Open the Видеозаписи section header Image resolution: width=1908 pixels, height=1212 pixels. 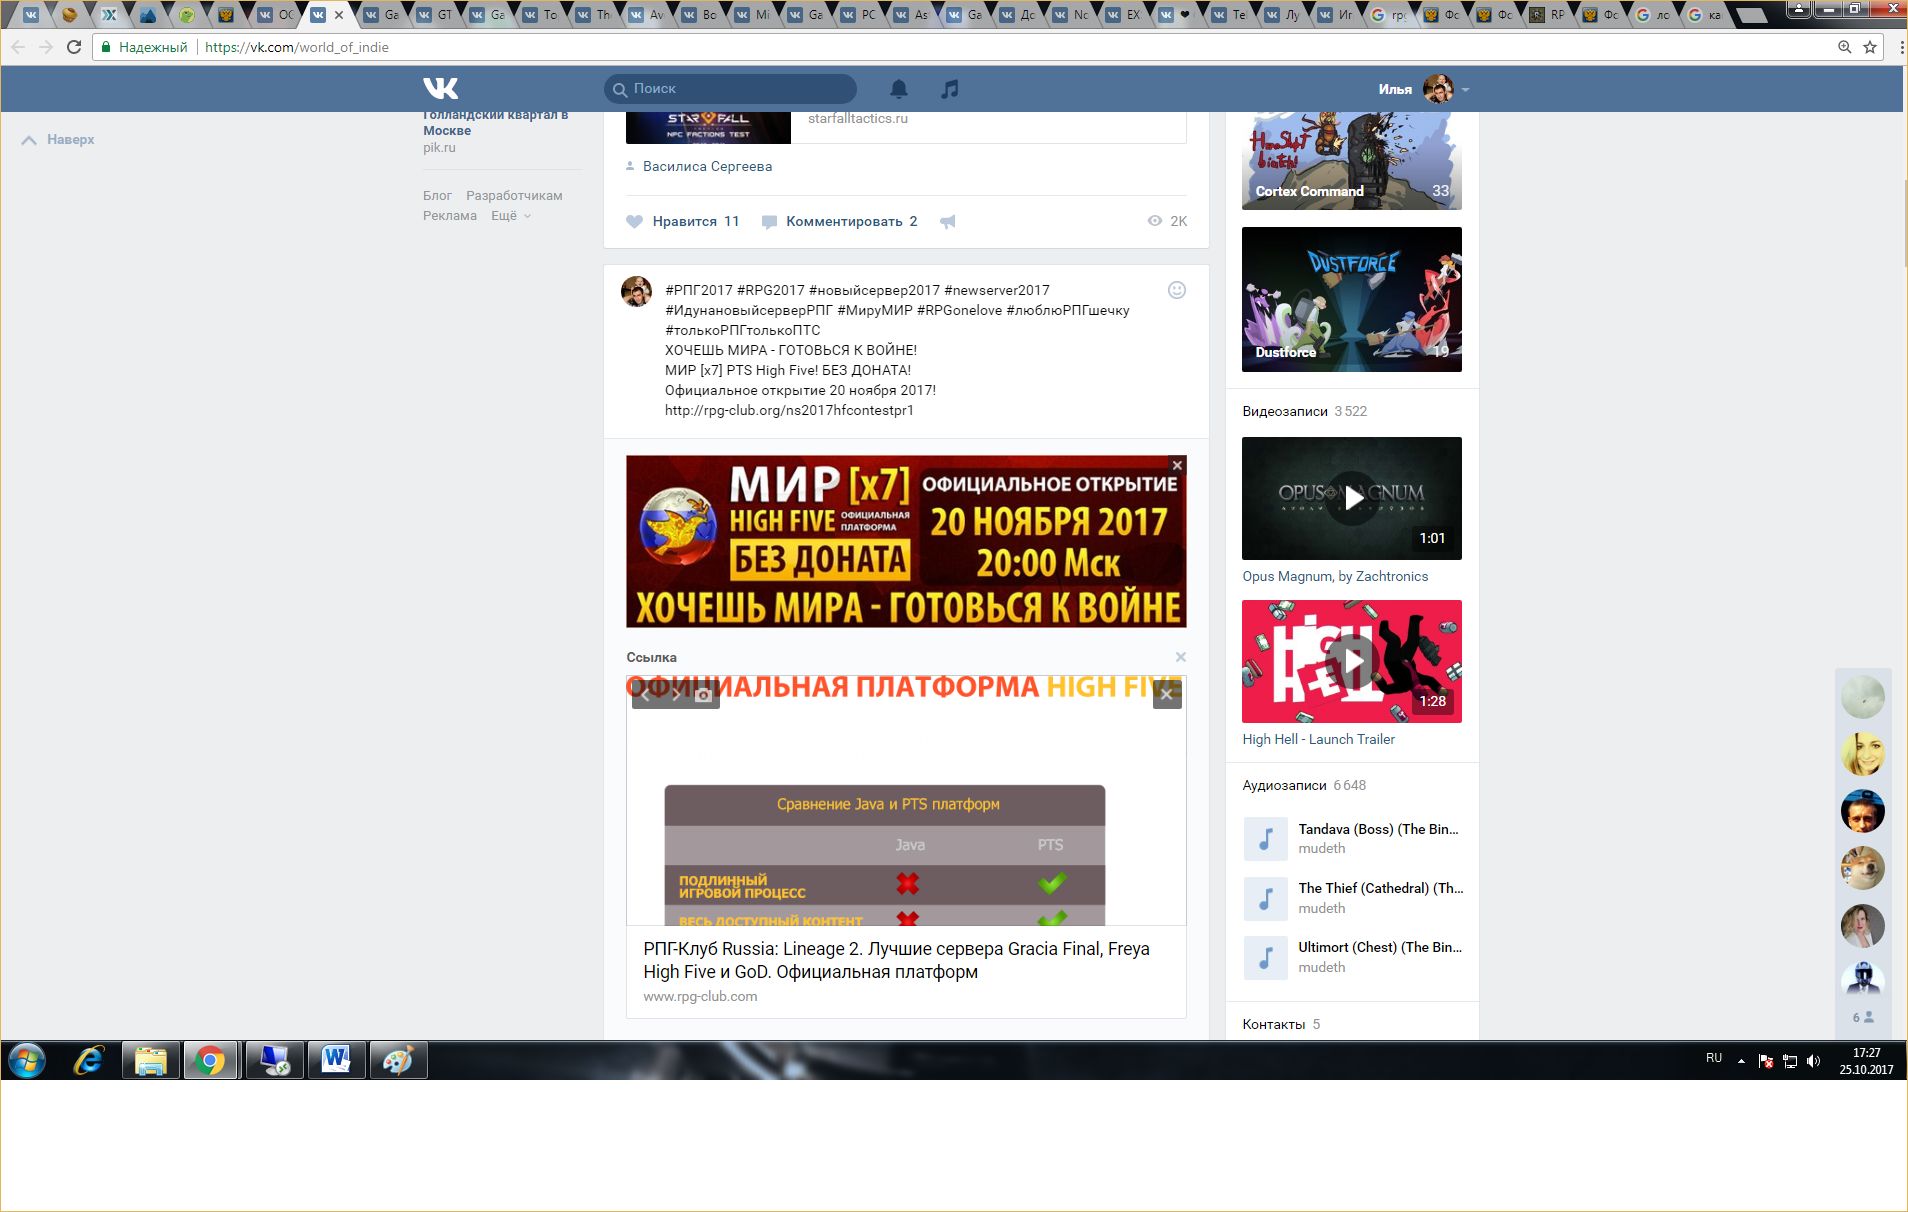point(1285,412)
